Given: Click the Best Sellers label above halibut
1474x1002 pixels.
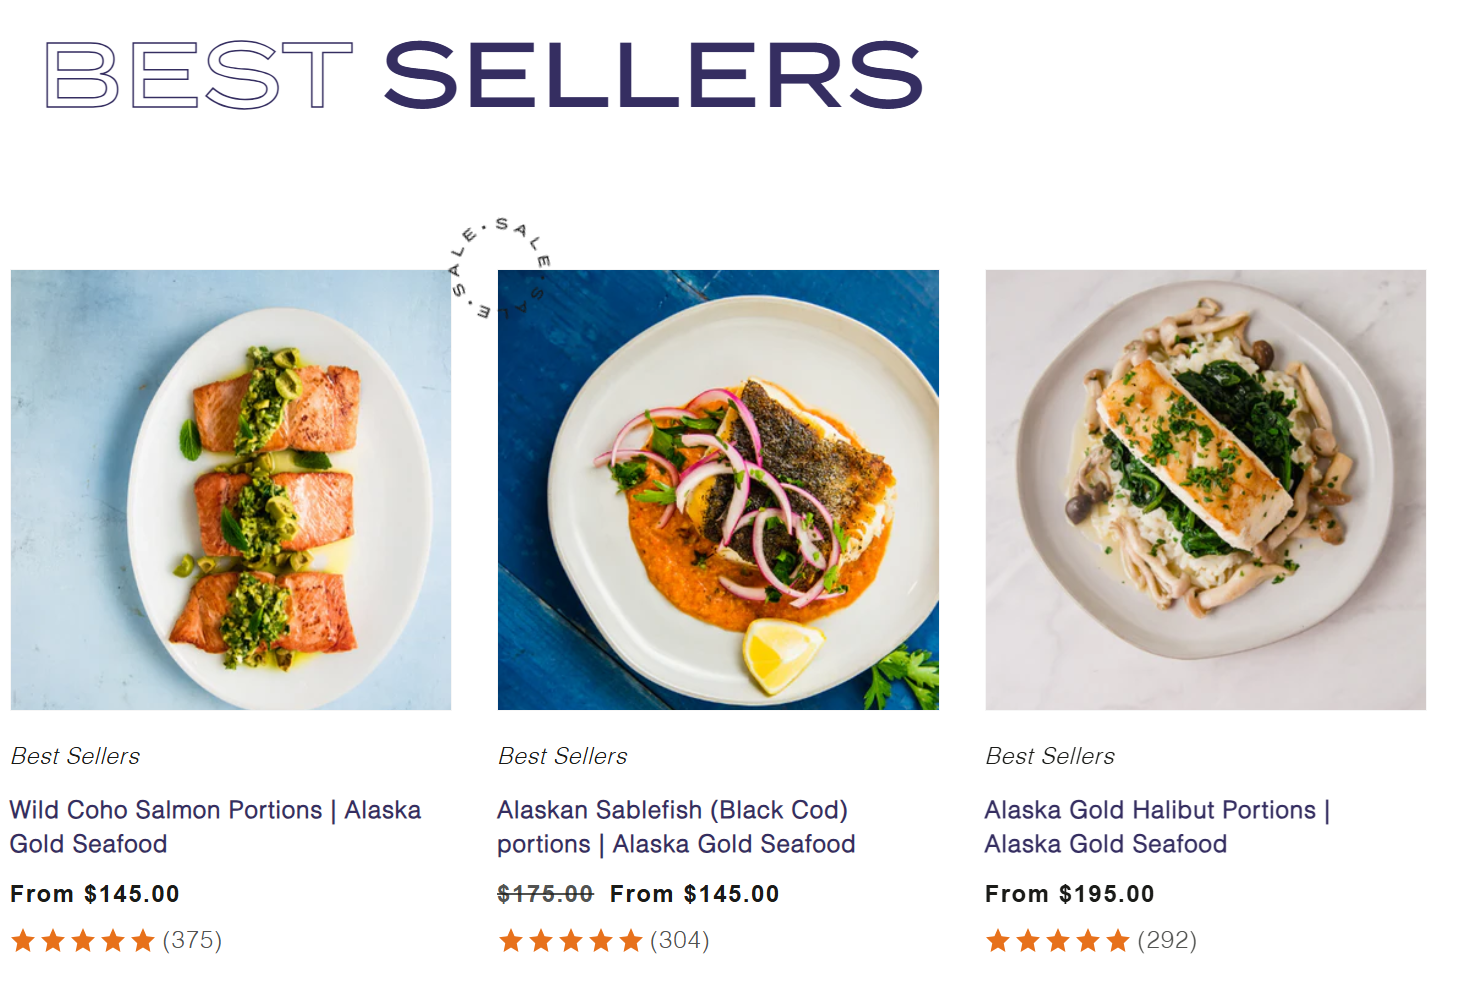Looking at the screenshot, I should click(1050, 756).
